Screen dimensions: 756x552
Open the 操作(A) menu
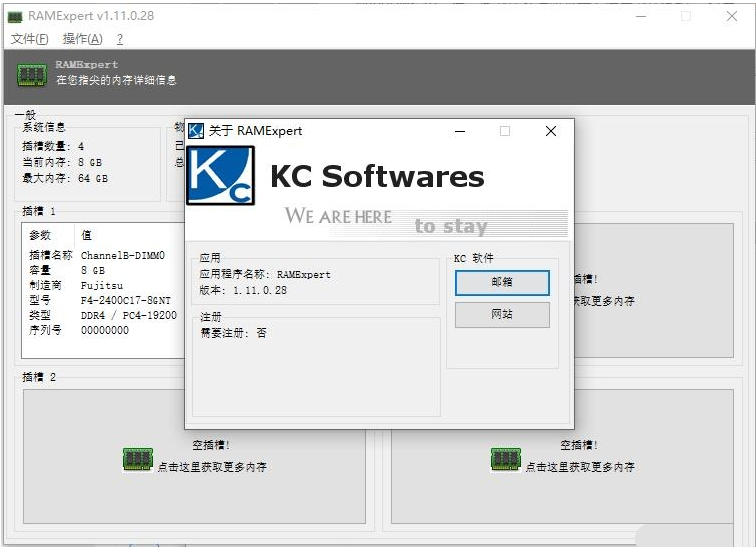tap(82, 39)
